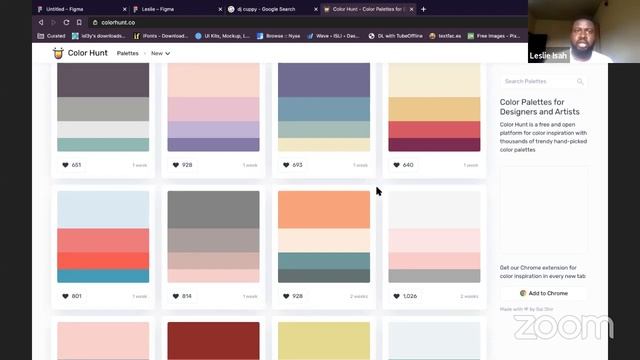This screenshot has height=360, width=640.
Task: Like the palette with 1,026 likes
Action: tap(404, 296)
